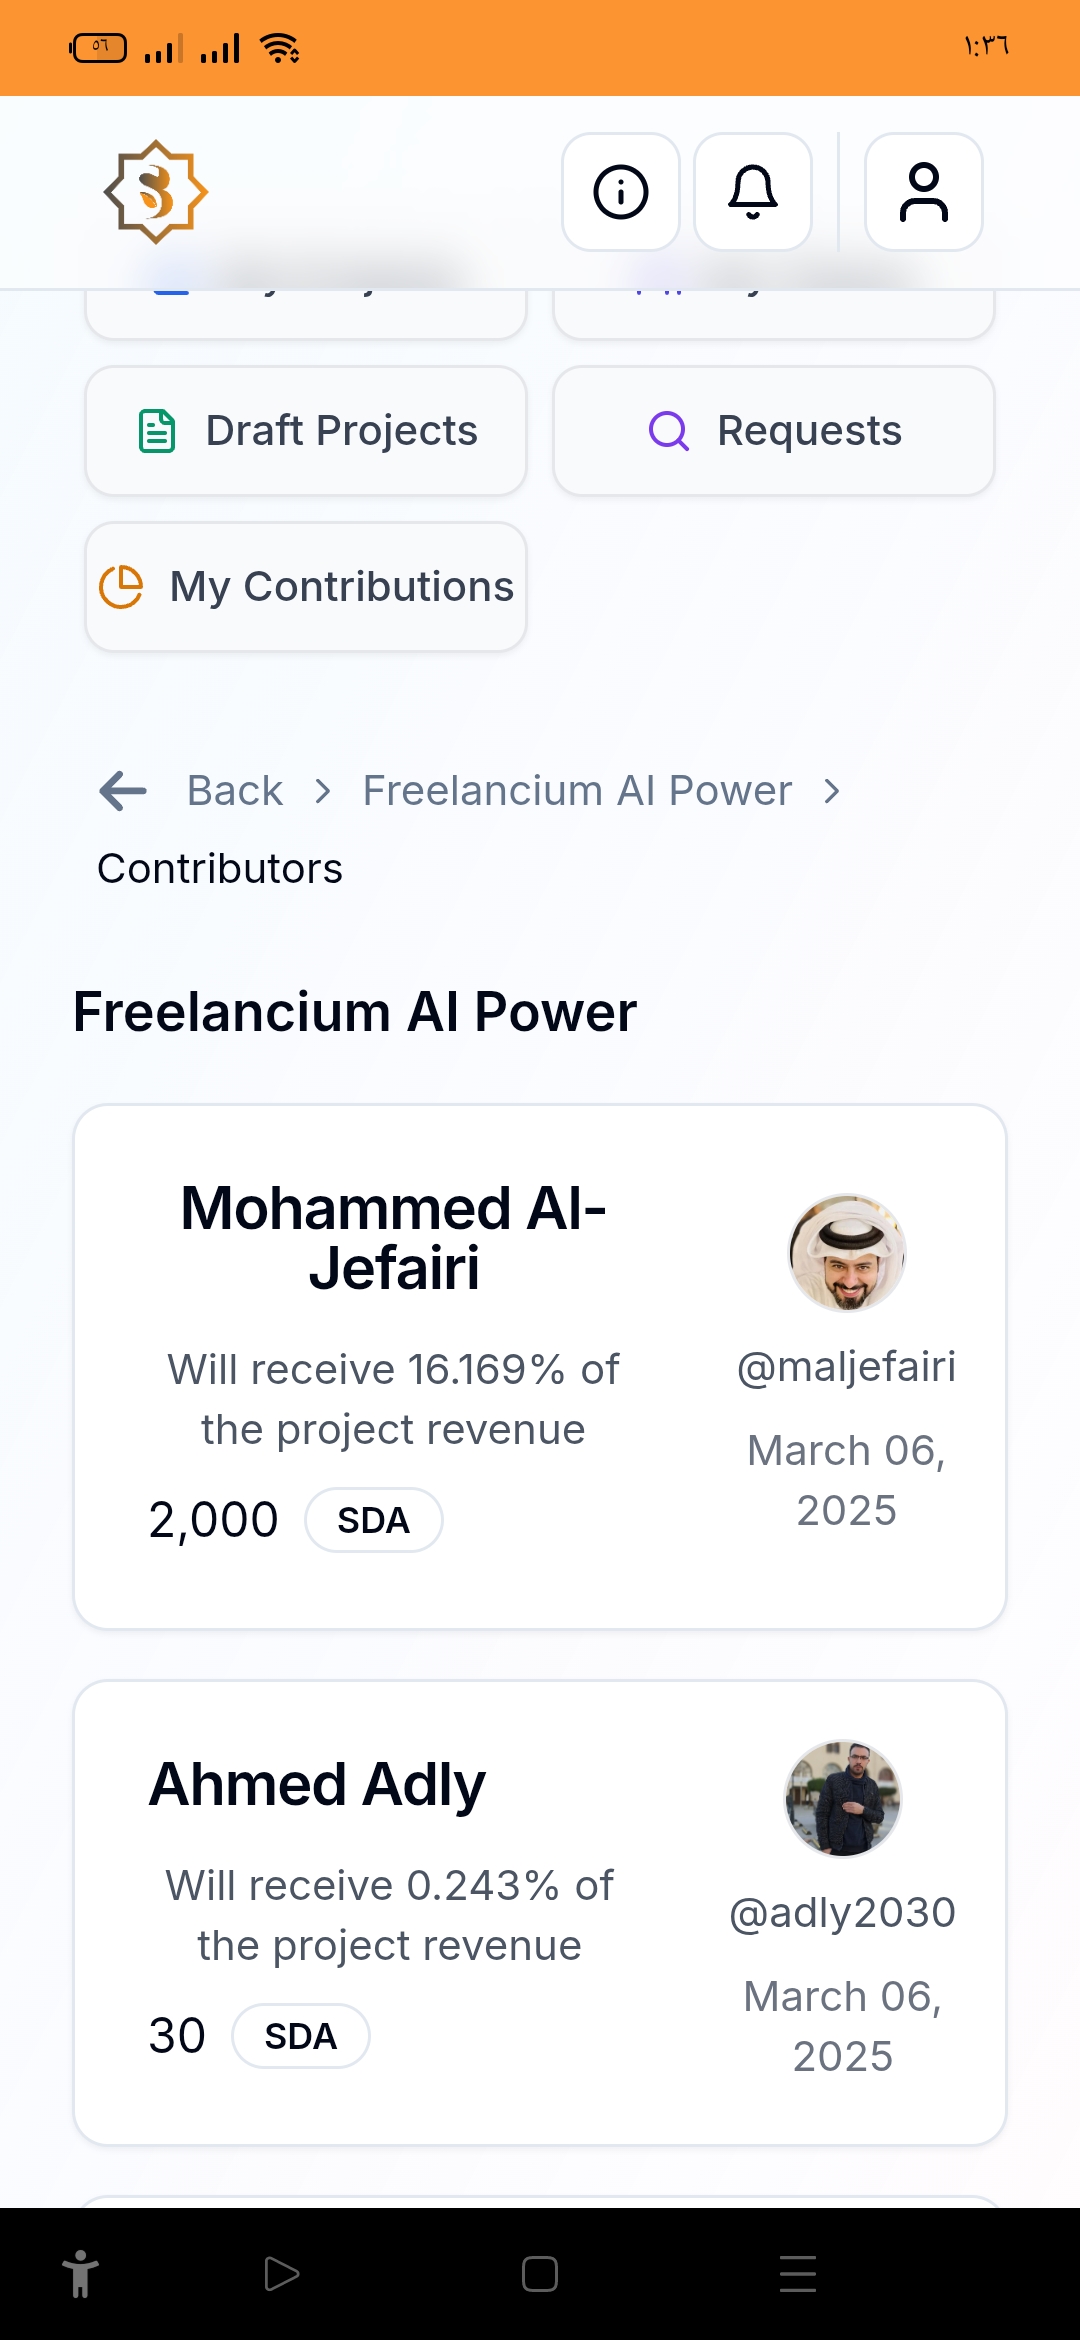
Task: Tap SDA badge on Mohammed's card
Action: tap(373, 1520)
